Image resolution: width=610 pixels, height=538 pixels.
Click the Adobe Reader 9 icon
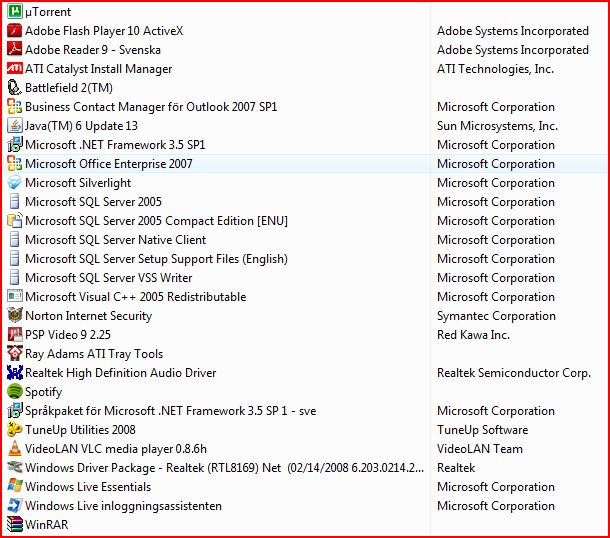point(14,49)
